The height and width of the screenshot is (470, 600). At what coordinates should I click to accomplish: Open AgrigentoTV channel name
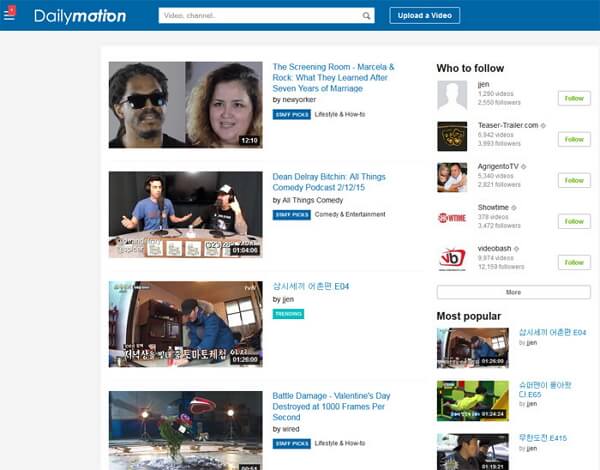(498, 166)
